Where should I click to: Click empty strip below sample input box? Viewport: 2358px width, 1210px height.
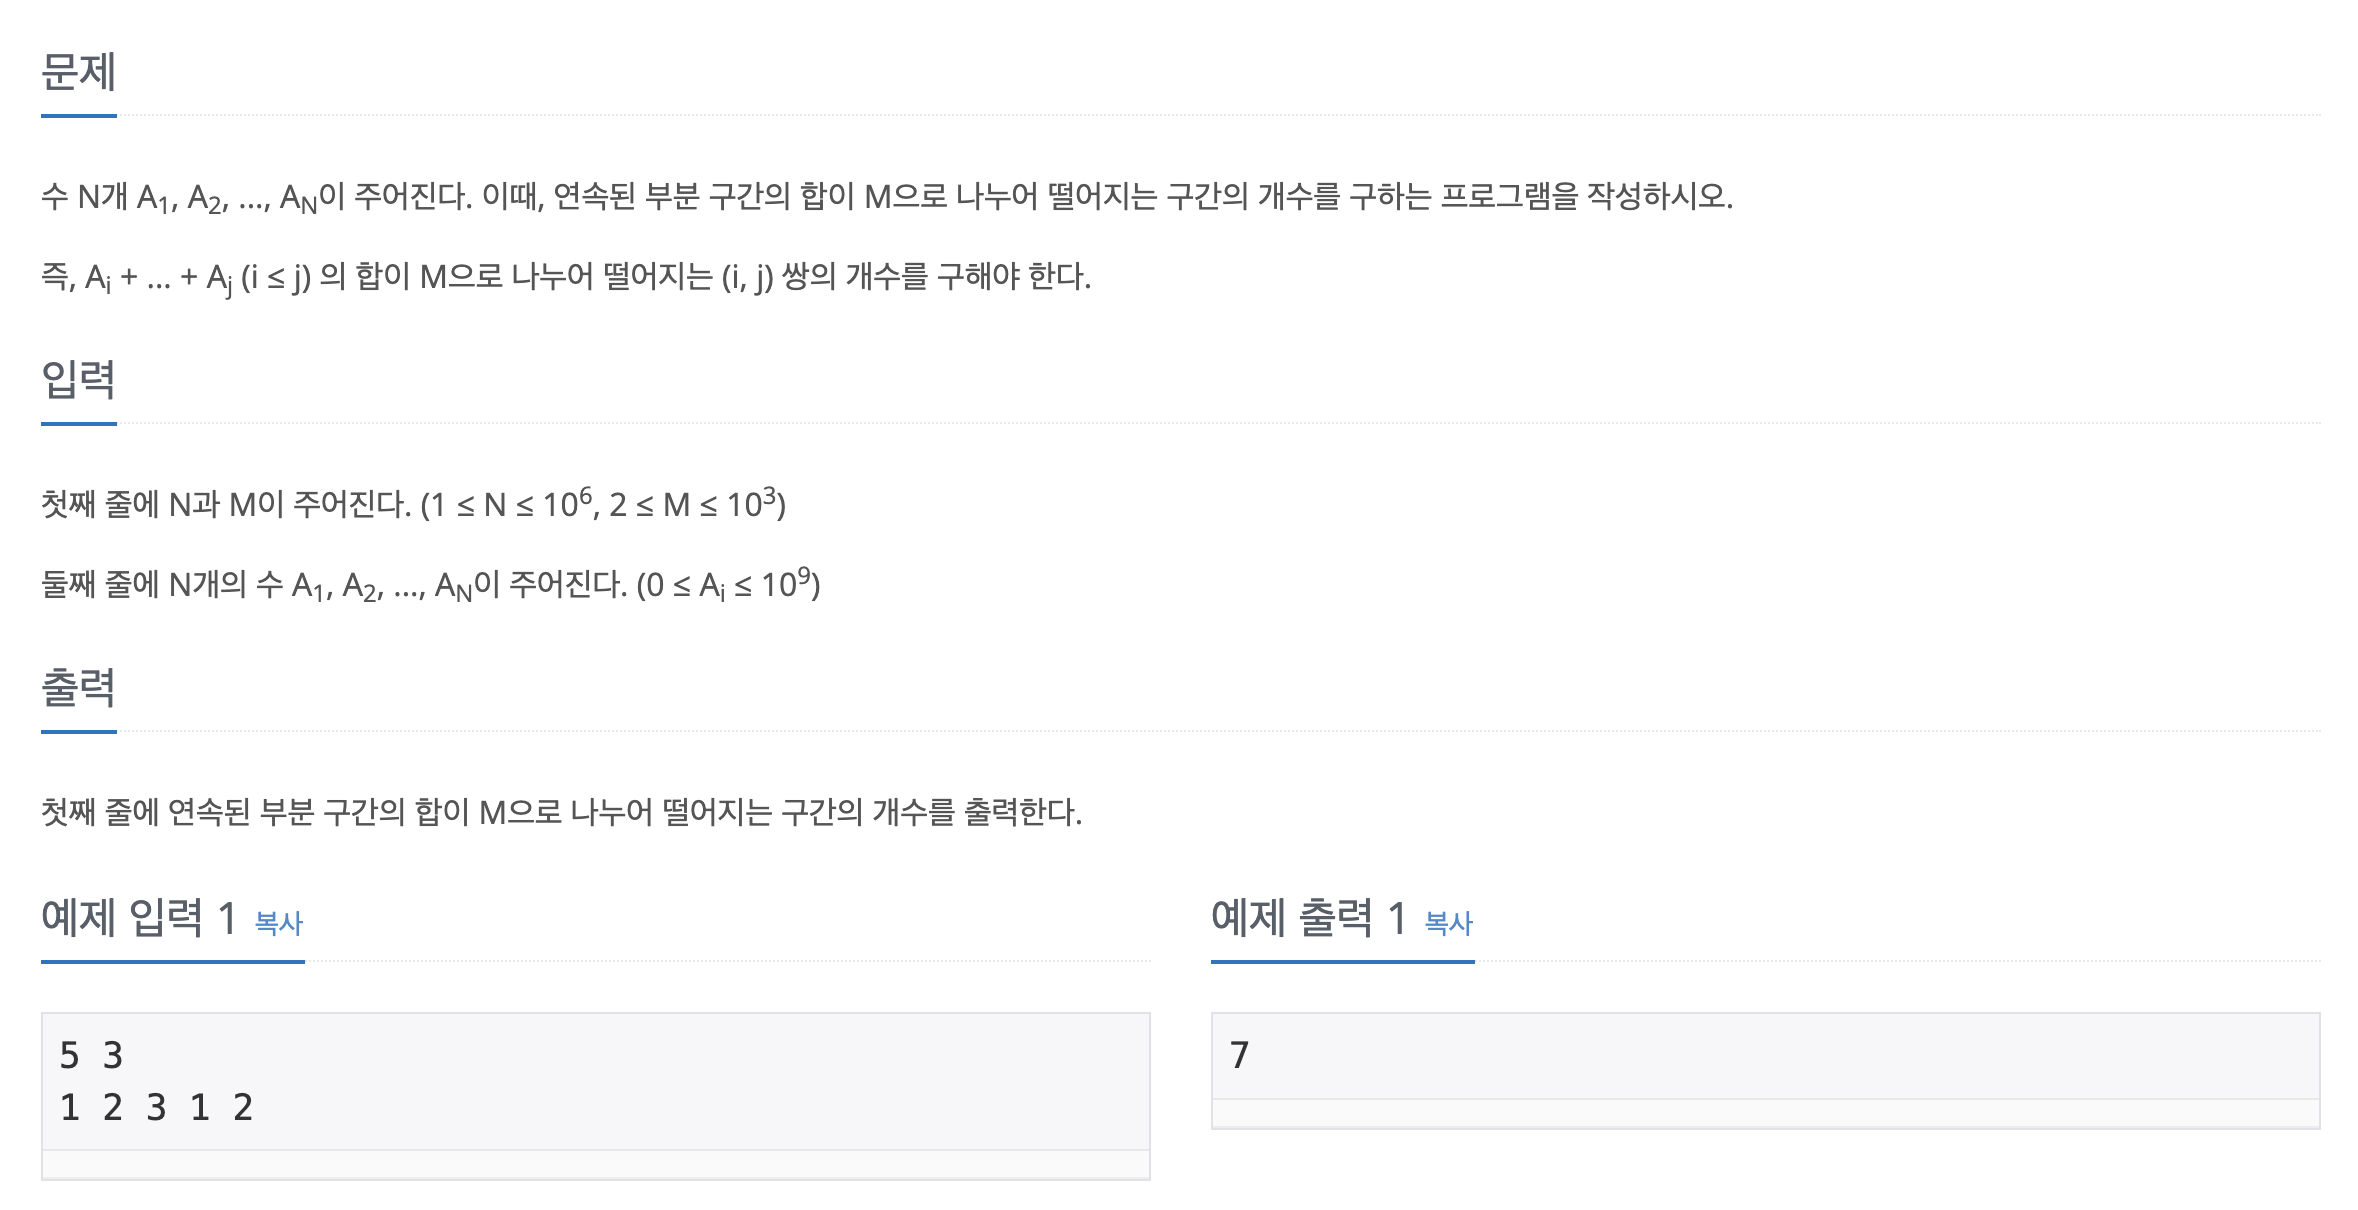coord(595,1165)
